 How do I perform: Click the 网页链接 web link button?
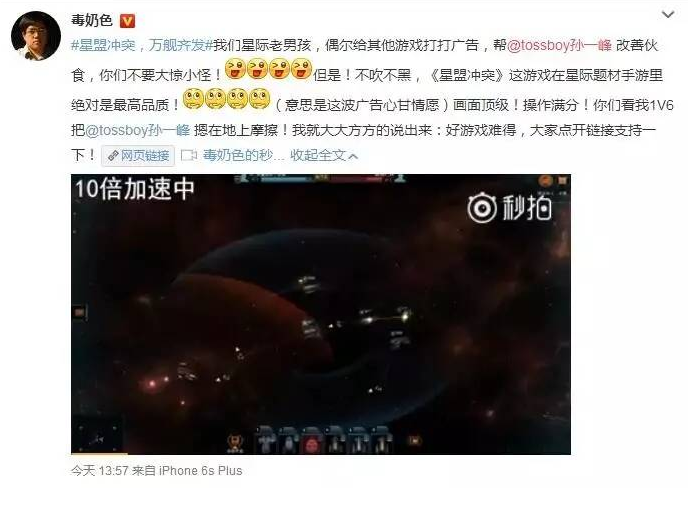(x=138, y=155)
